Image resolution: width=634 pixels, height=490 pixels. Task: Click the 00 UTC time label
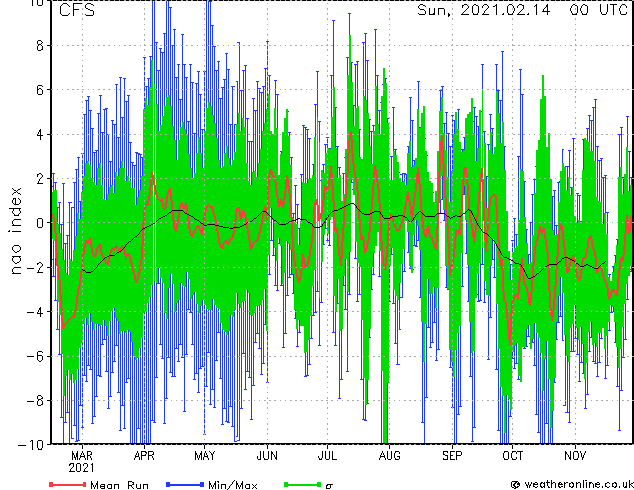point(598,10)
